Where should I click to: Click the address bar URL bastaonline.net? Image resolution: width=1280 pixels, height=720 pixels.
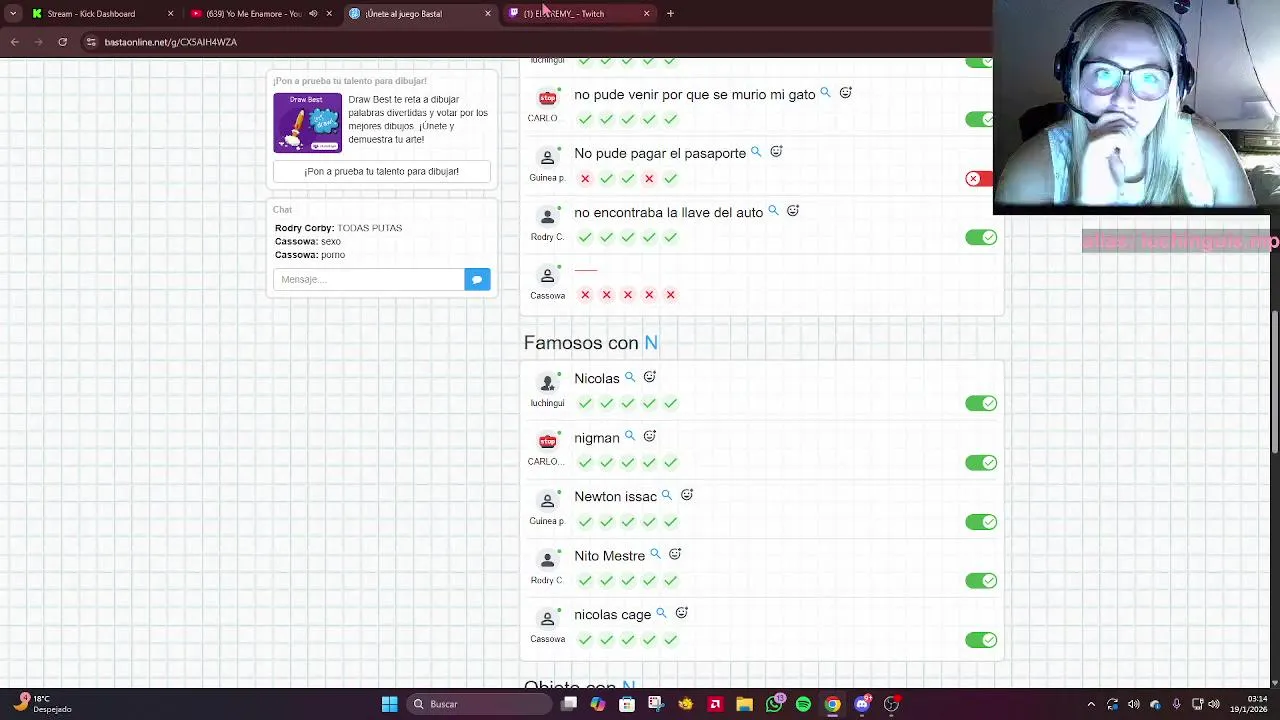[x=170, y=42]
